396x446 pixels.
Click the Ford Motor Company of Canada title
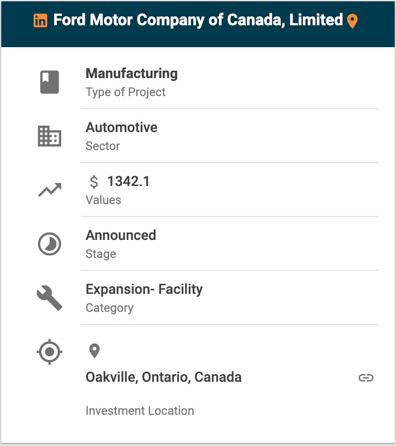click(x=198, y=20)
